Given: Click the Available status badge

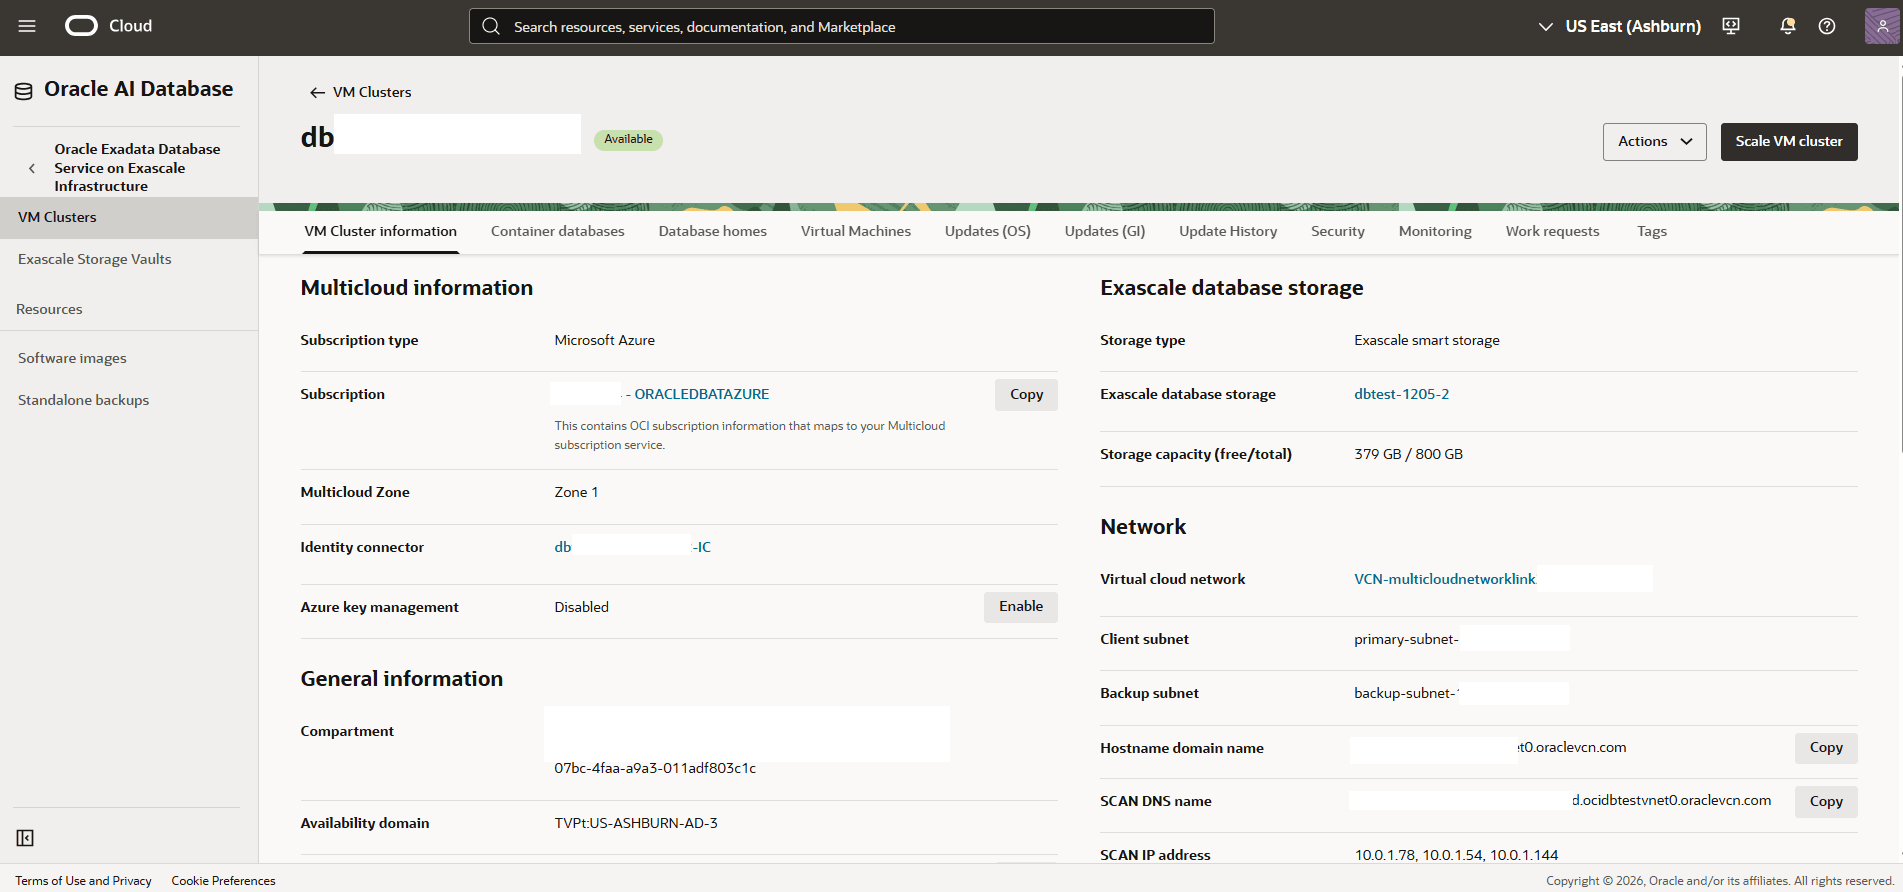Looking at the screenshot, I should 628,140.
